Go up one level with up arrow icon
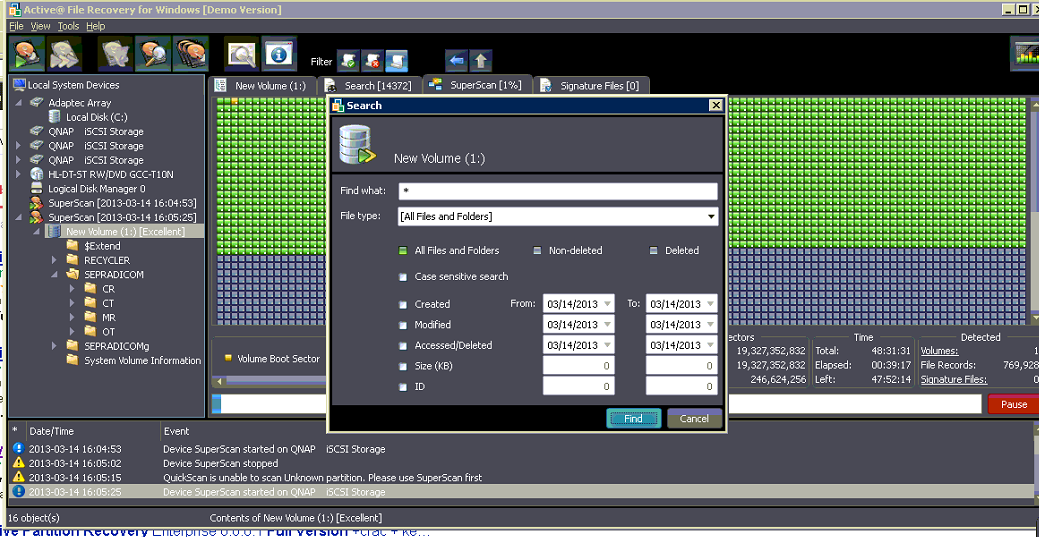The width and height of the screenshot is (1039, 537). pyautogui.click(x=480, y=61)
